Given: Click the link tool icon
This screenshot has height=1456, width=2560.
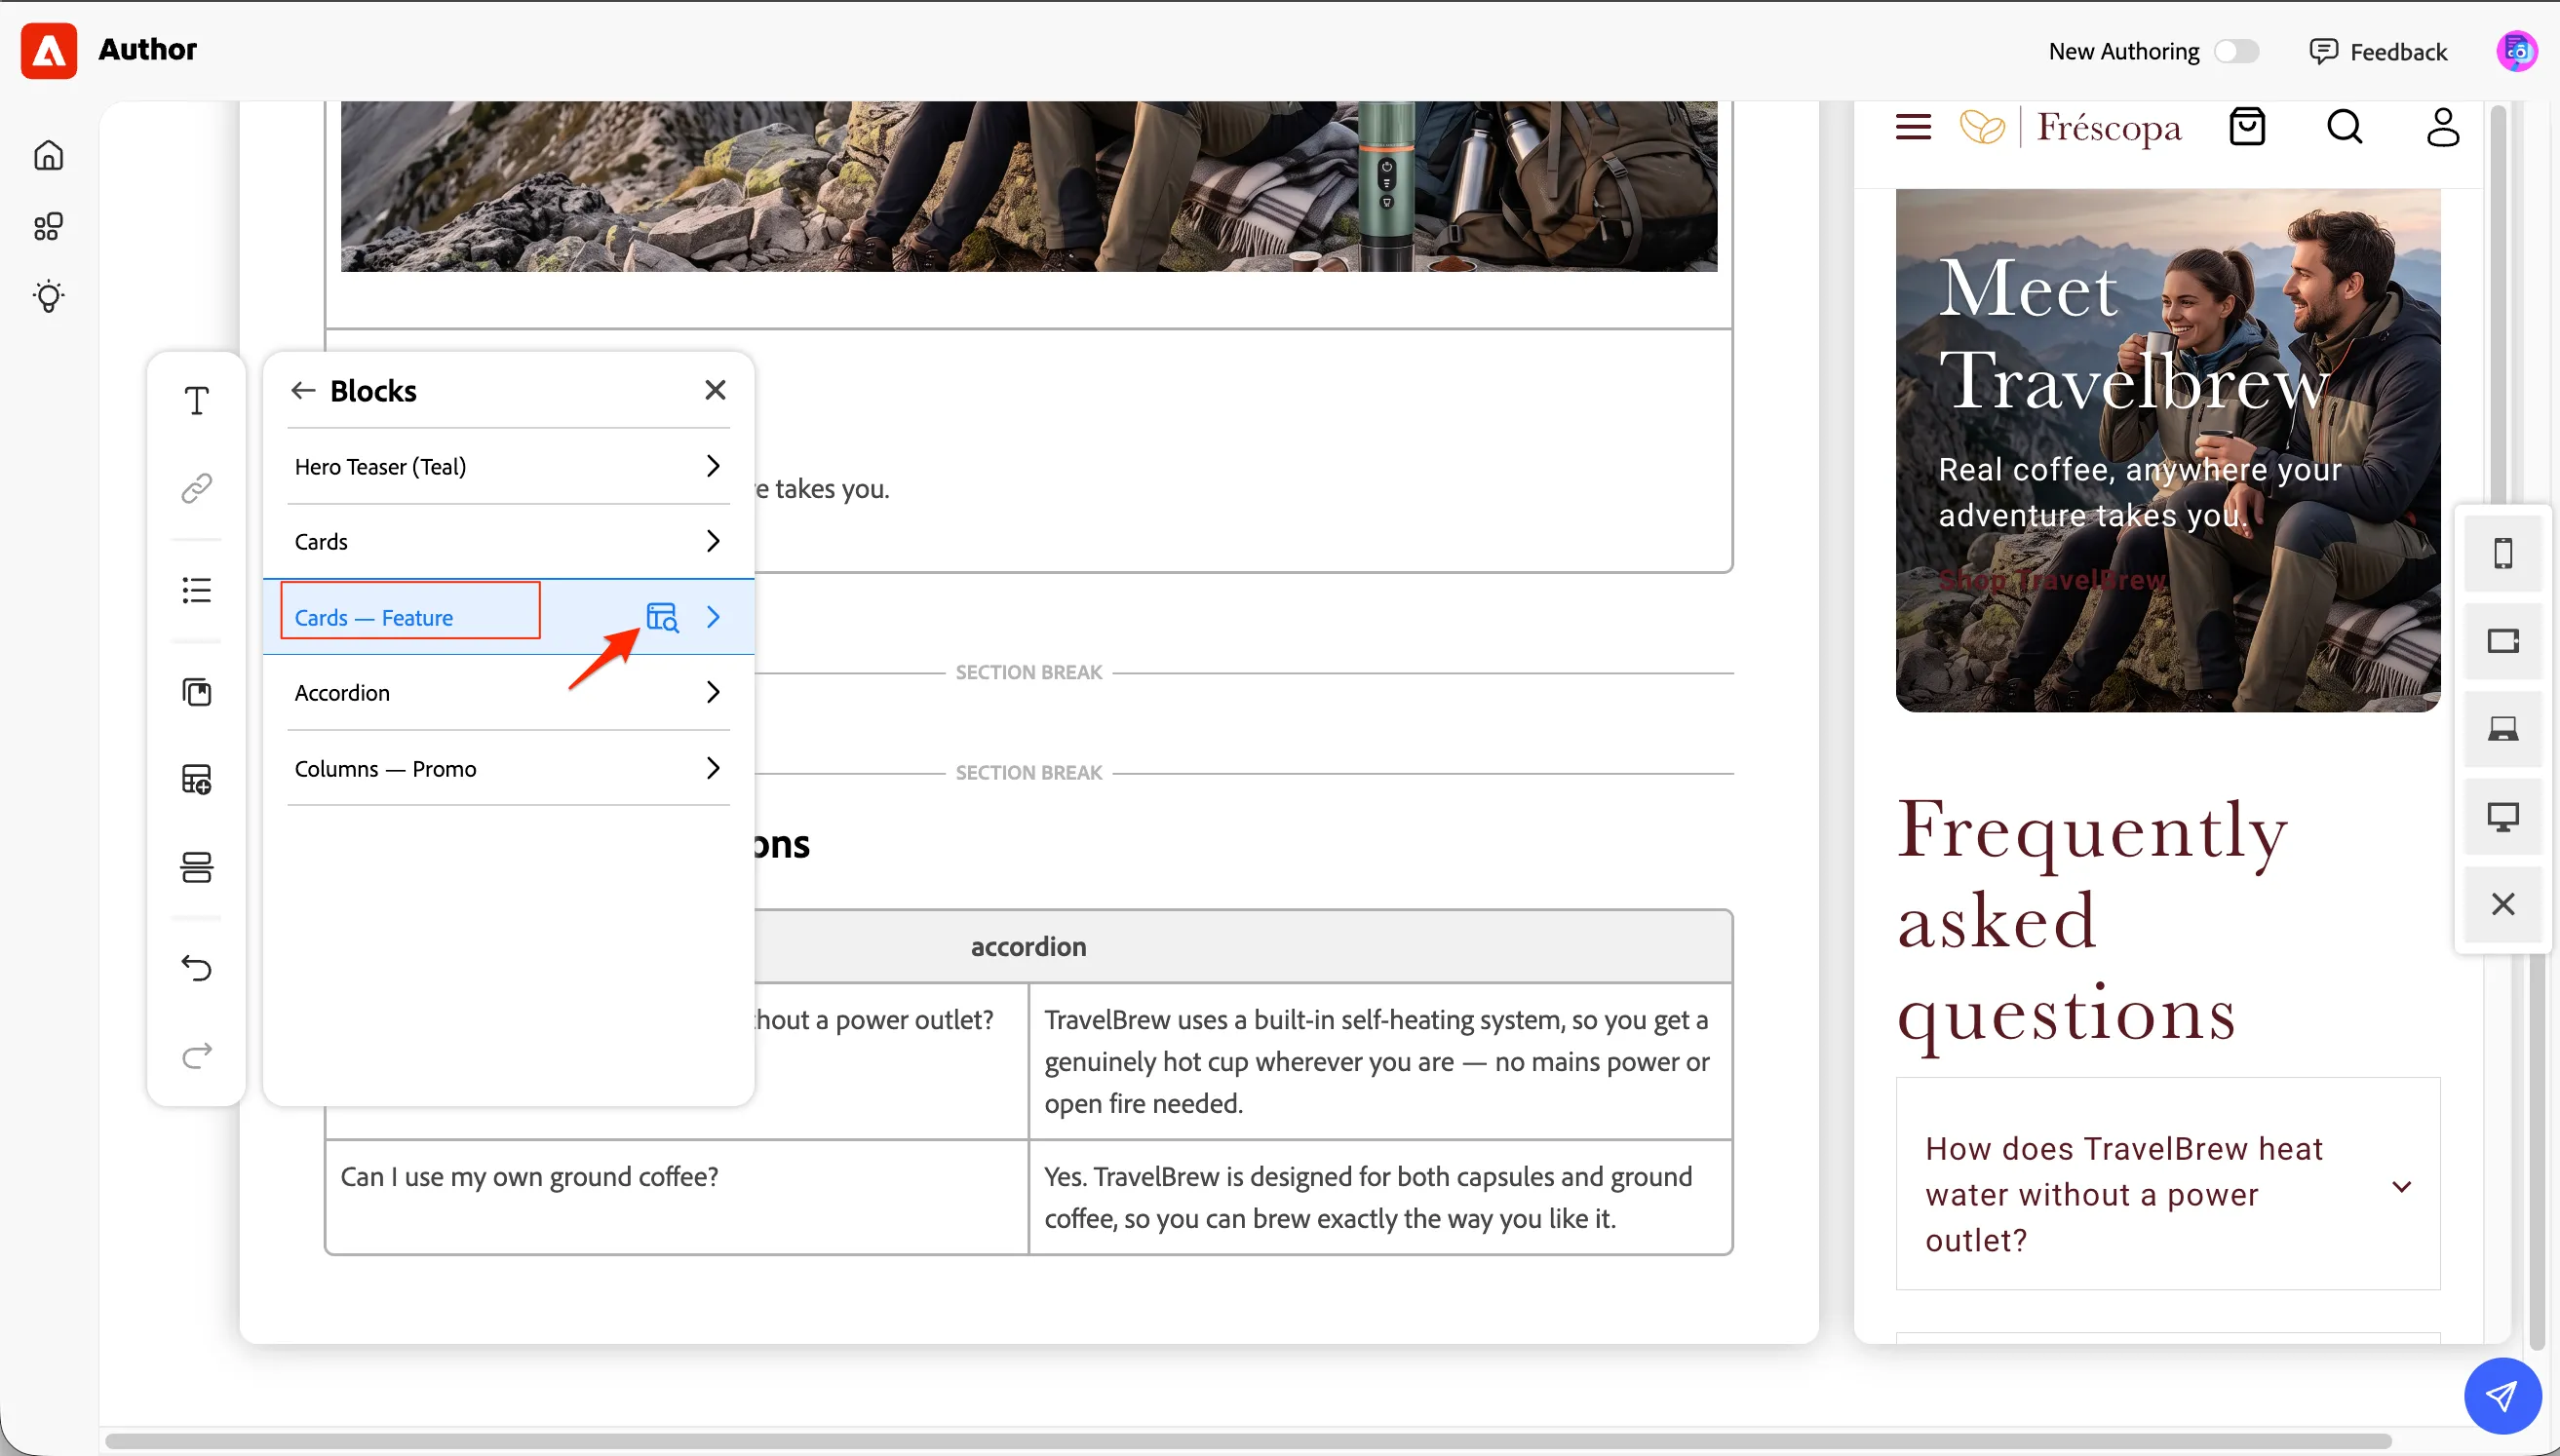Looking at the screenshot, I should (x=196, y=488).
